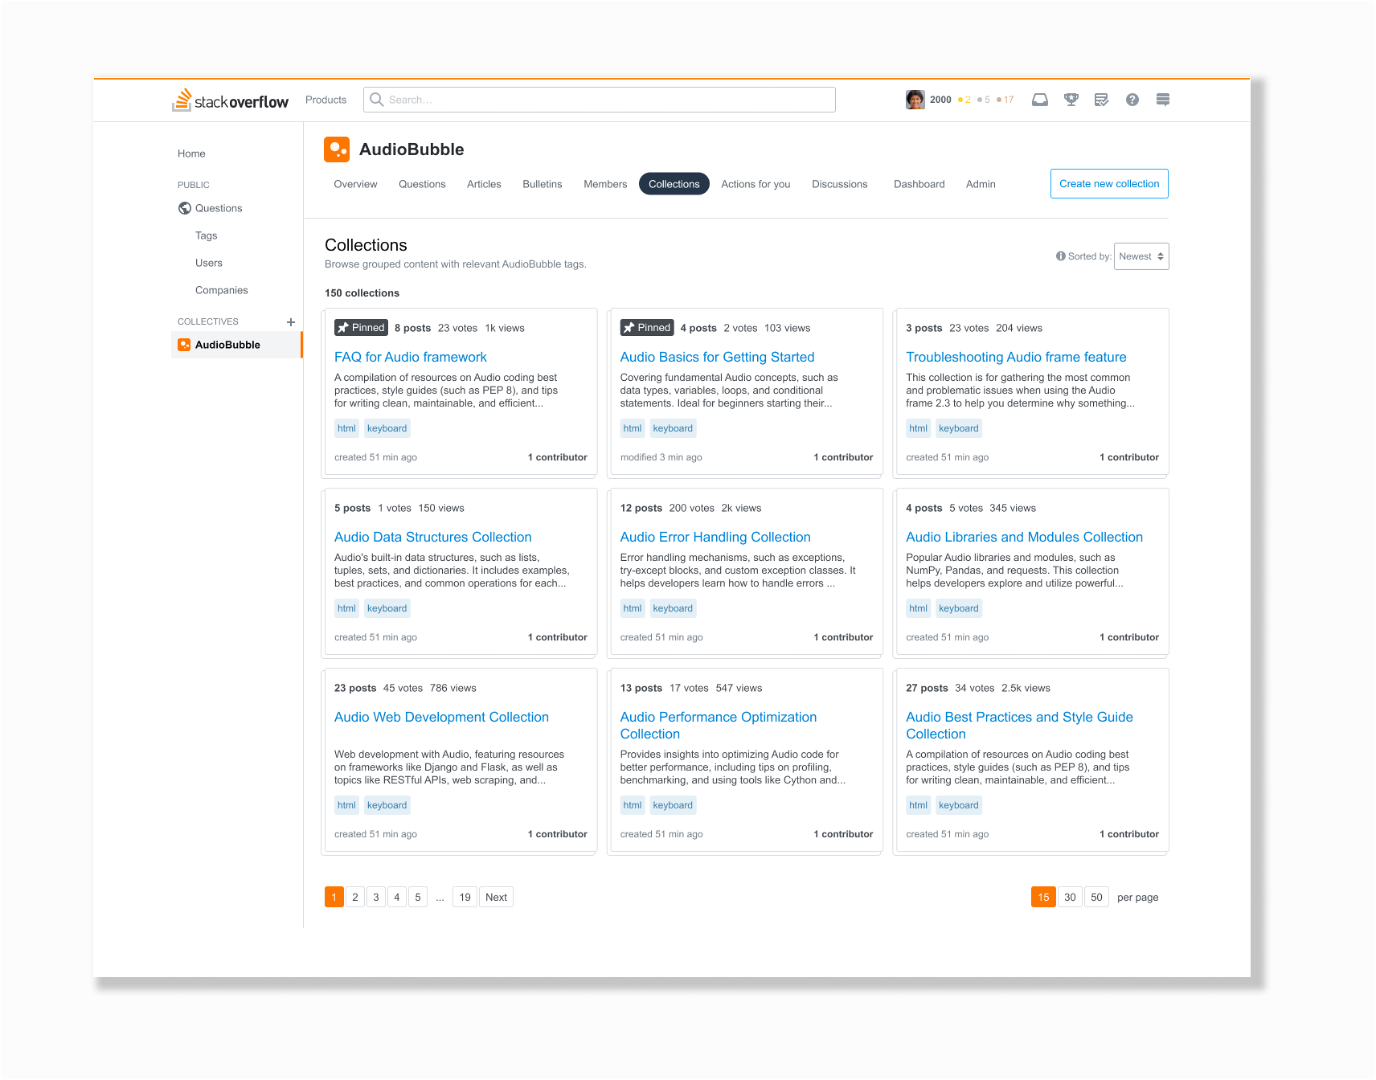Click the Pinned badge on Audio Basics card
Screen dimensions: 1376x1080
click(647, 328)
